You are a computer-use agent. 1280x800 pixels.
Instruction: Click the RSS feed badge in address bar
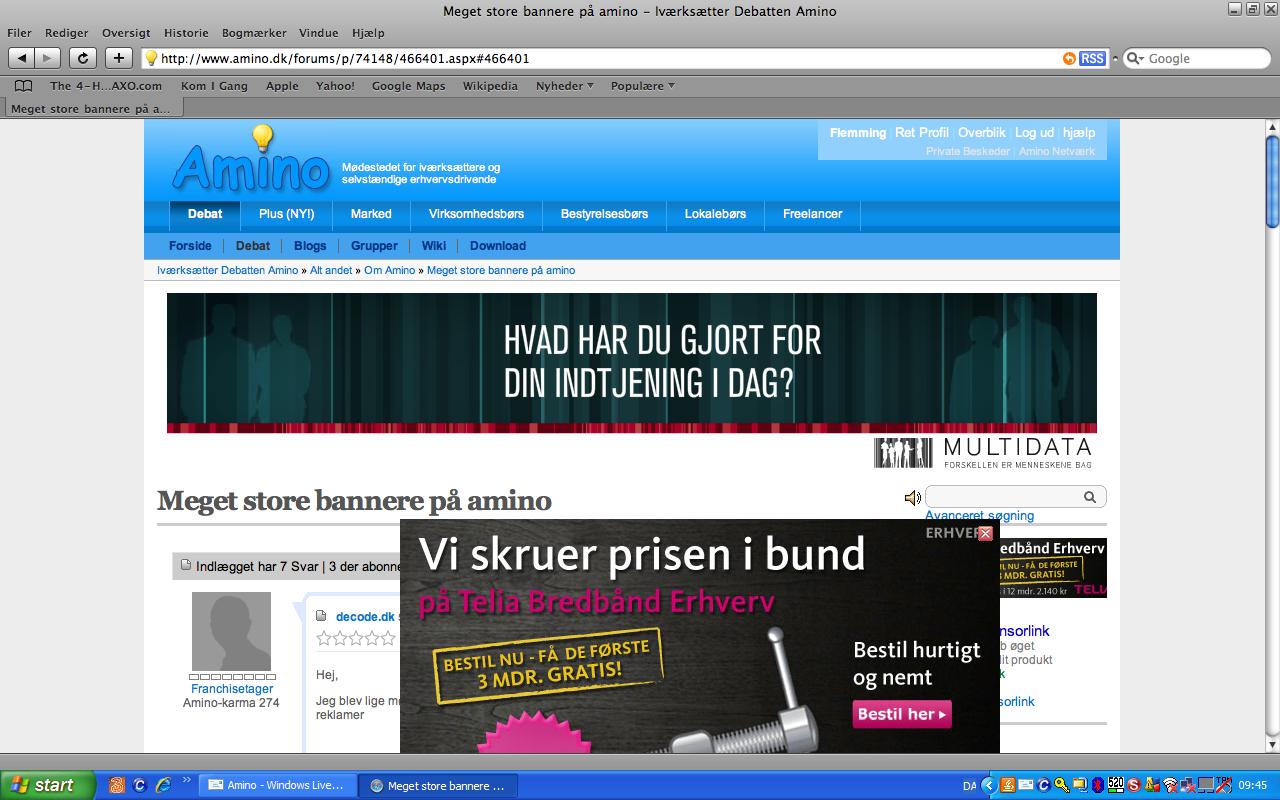pos(1092,58)
